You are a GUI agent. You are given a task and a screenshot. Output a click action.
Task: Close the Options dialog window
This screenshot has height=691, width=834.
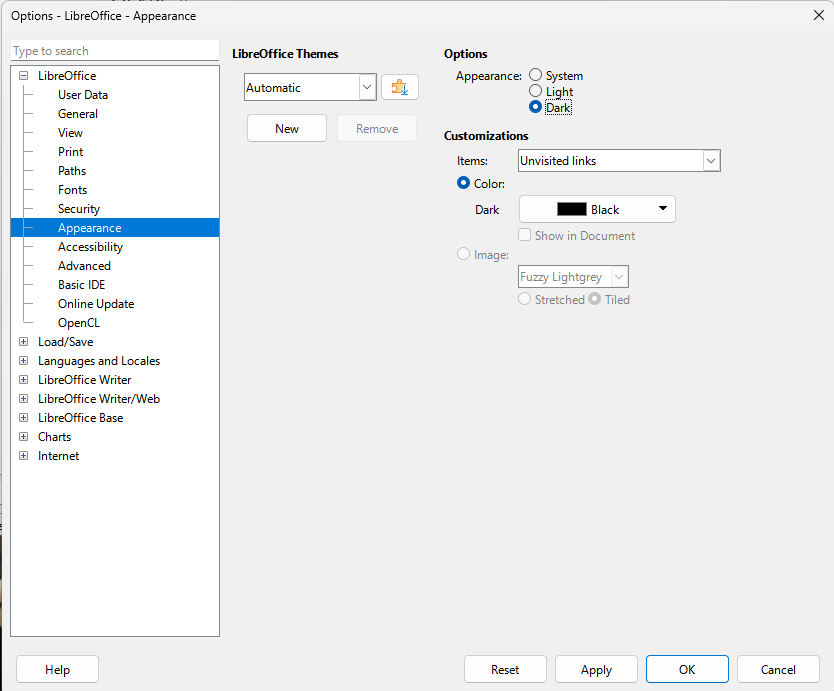point(819,15)
